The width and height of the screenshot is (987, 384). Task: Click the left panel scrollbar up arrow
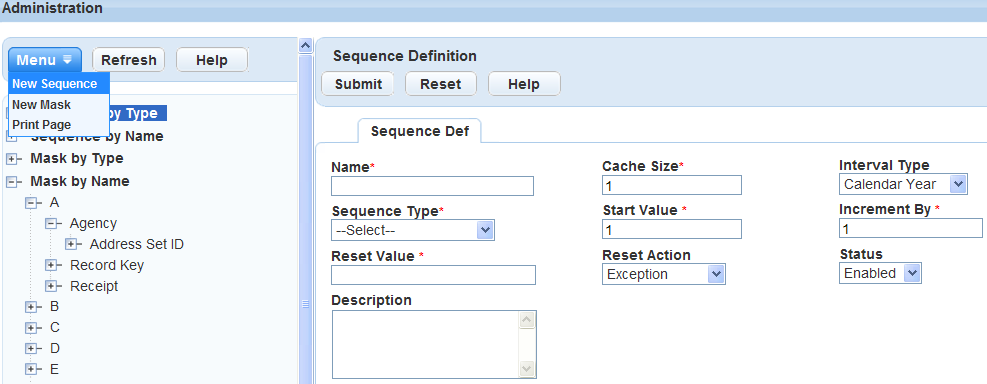coord(305,45)
